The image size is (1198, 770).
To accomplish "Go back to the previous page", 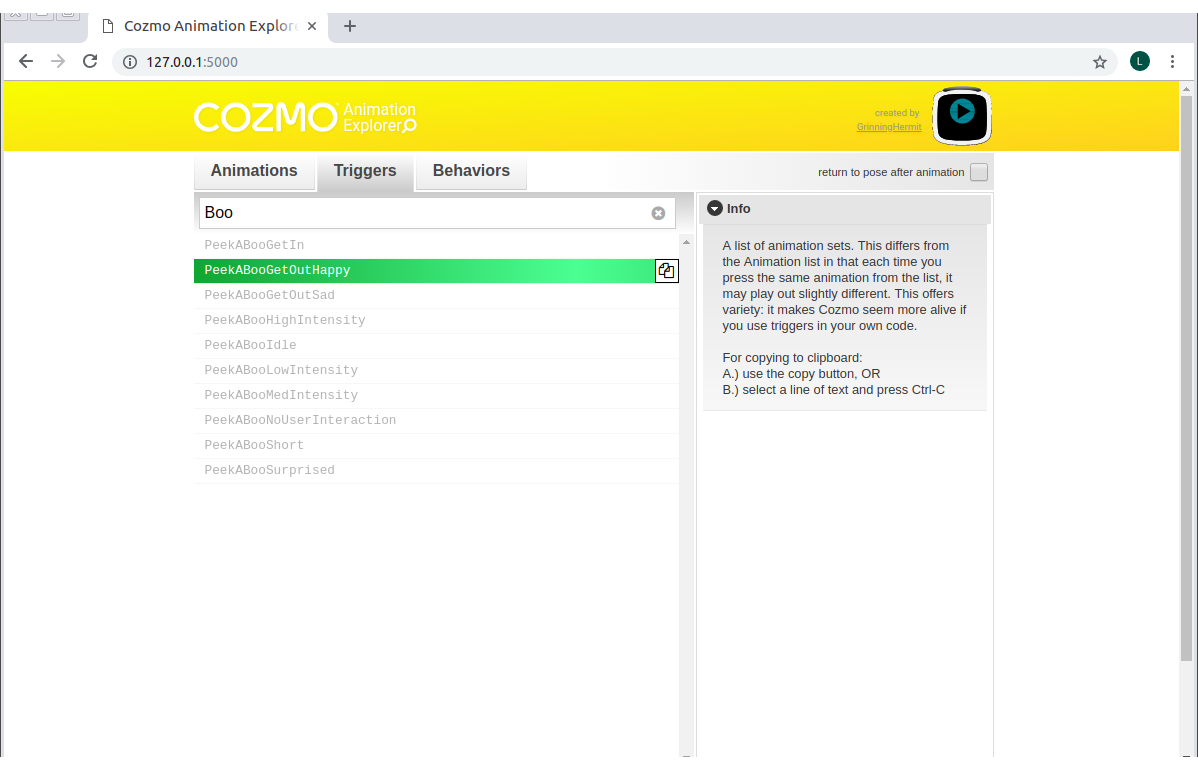I will tap(26, 62).
